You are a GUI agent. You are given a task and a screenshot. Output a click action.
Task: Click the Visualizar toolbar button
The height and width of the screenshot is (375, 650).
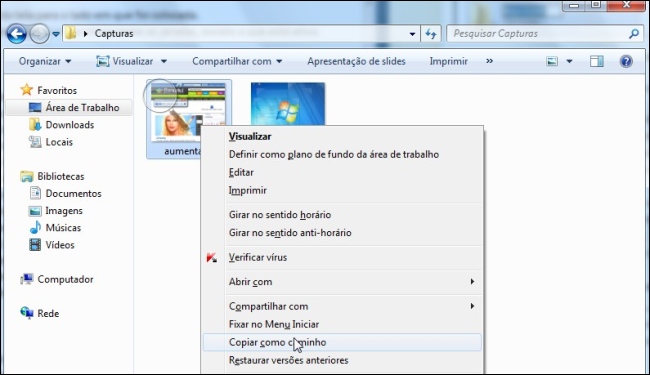point(125,61)
